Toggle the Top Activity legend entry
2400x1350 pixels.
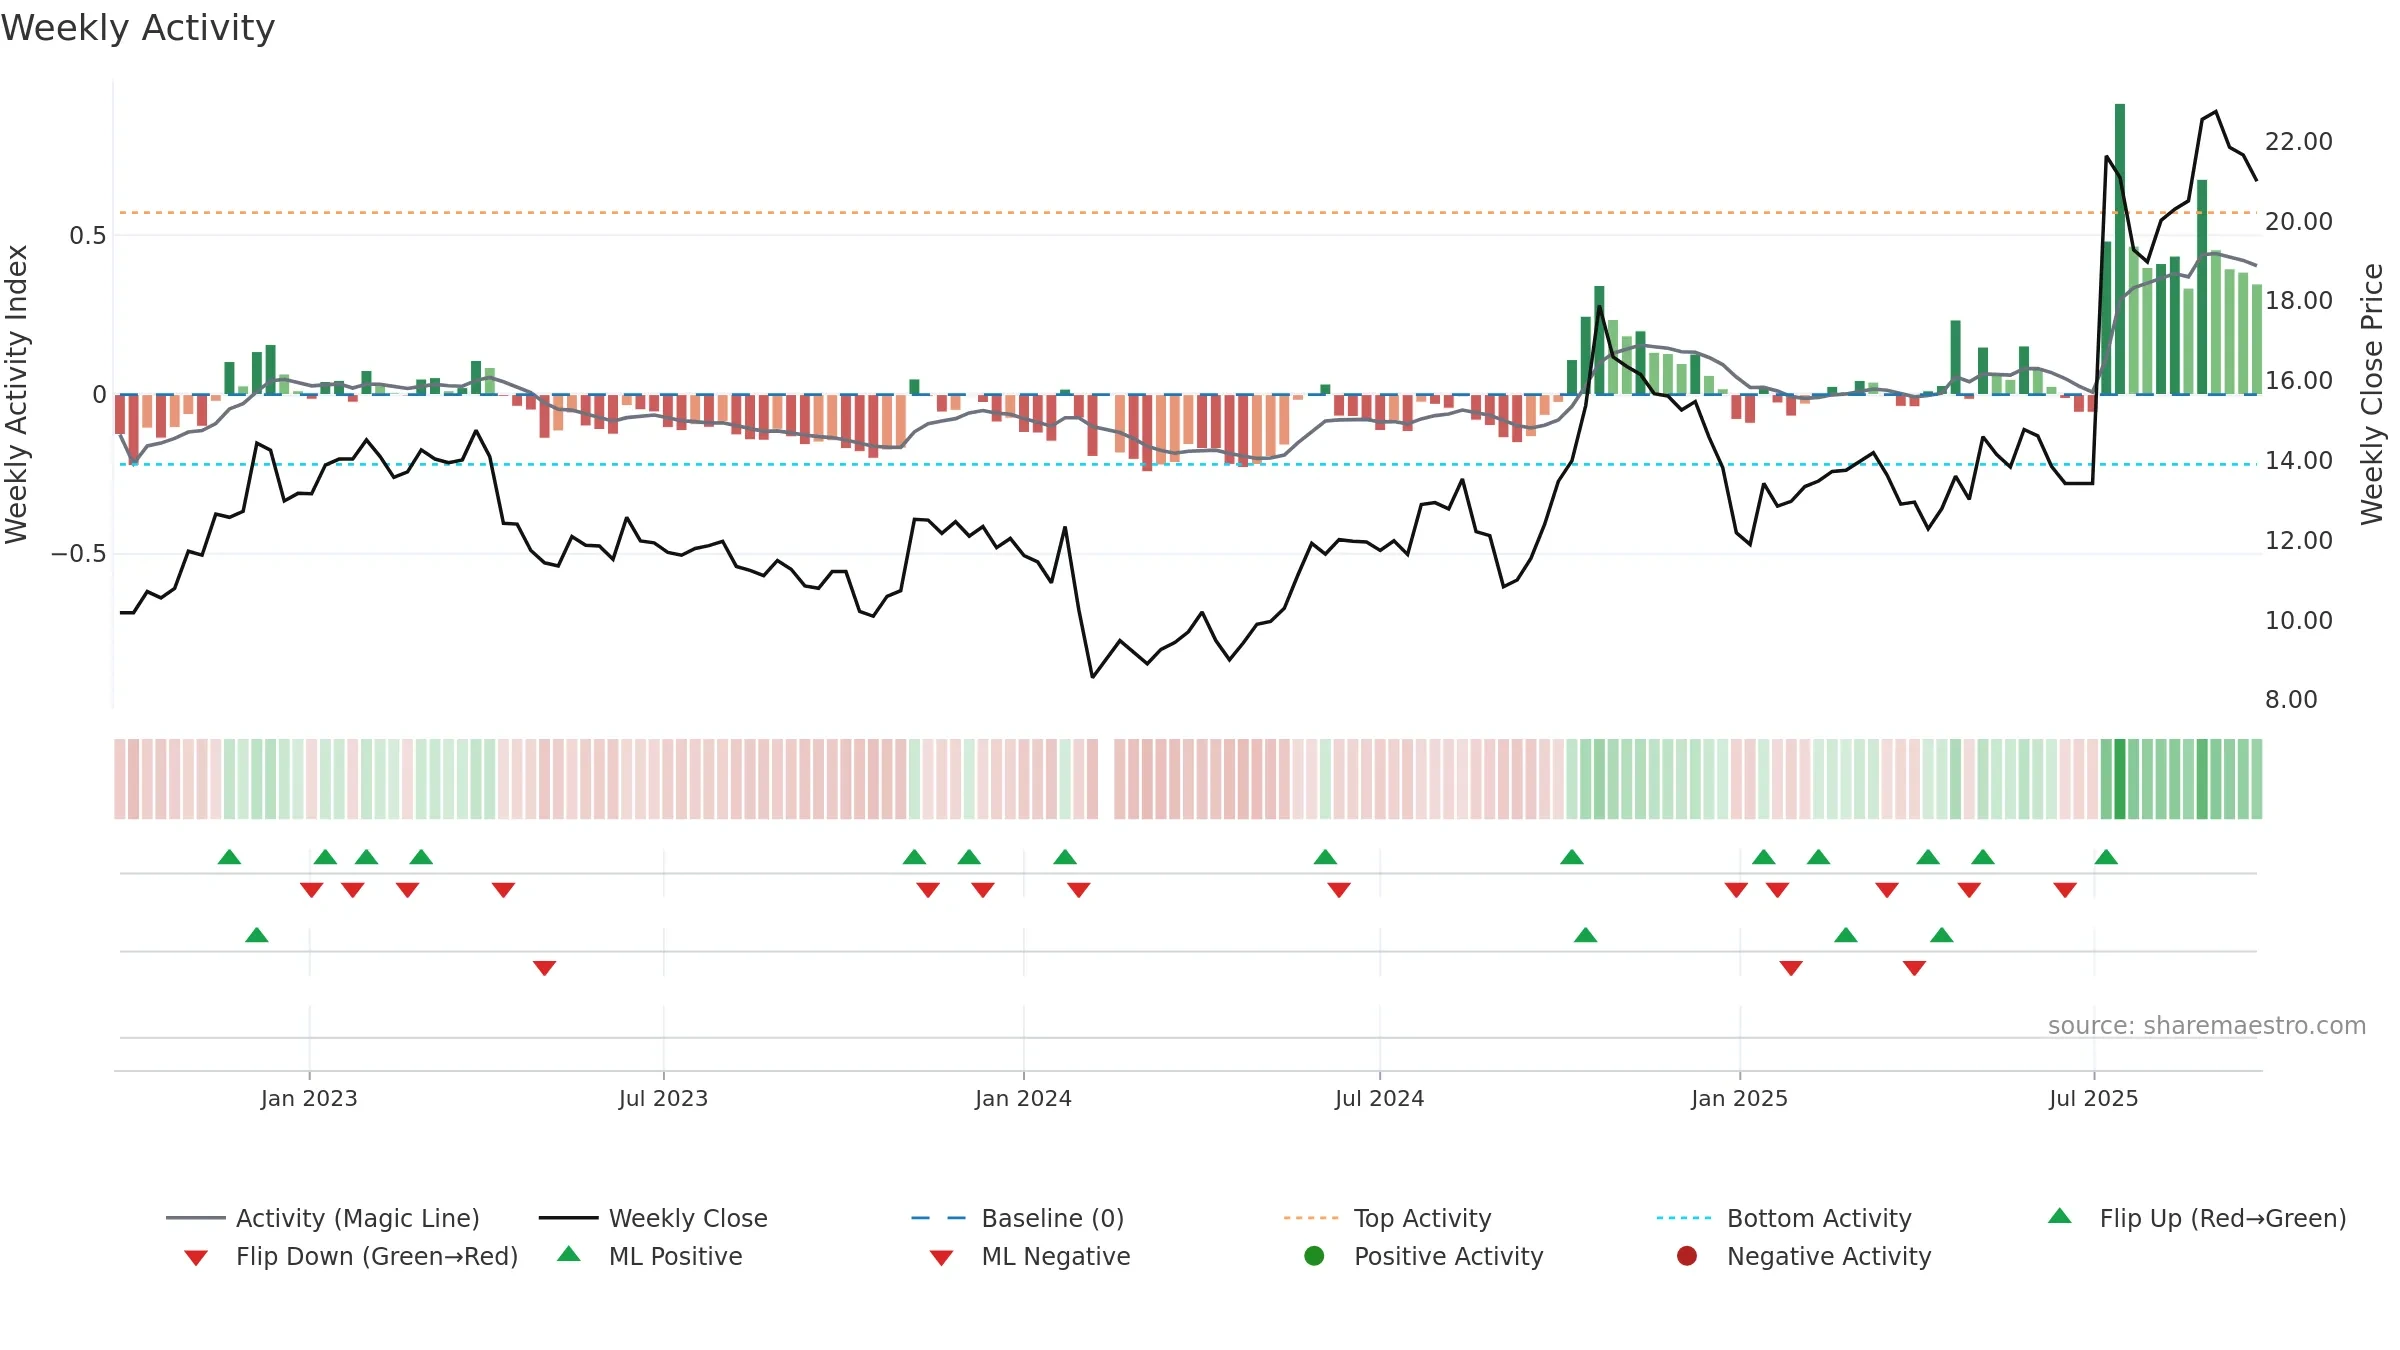click(x=1387, y=1218)
